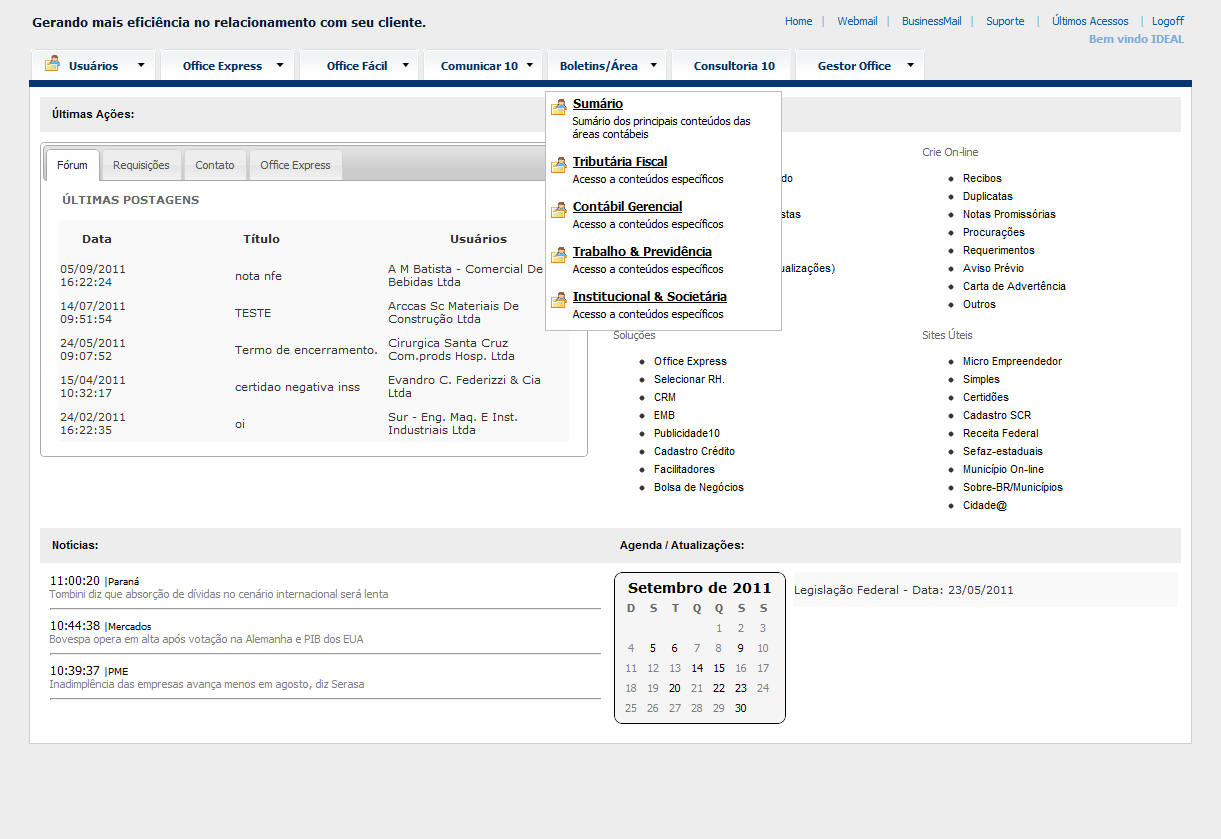Click the Usuários menu folder icon
This screenshot has width=1221, height=839.
click(x=52, y=65)
